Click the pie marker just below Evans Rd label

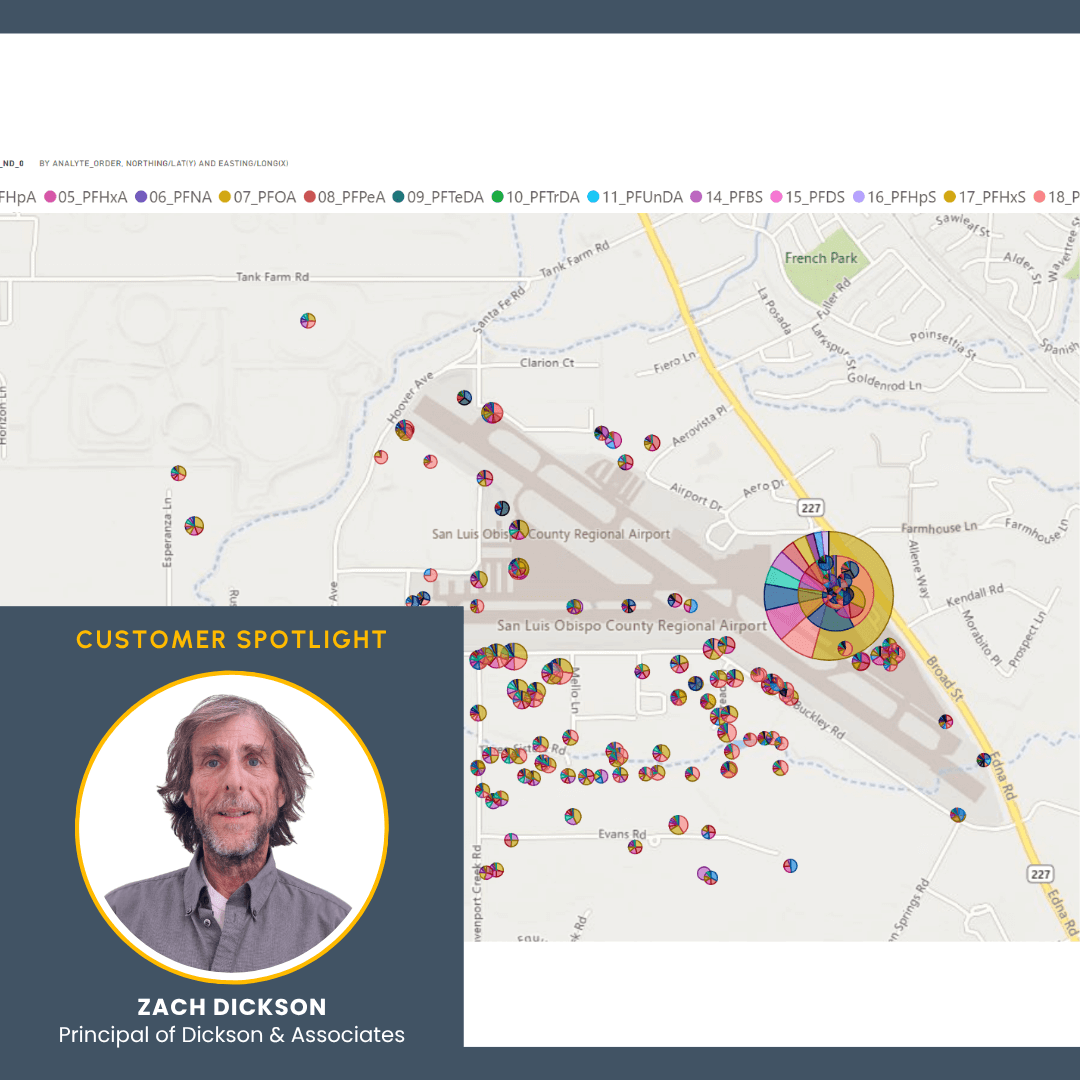tap(635, 847)
